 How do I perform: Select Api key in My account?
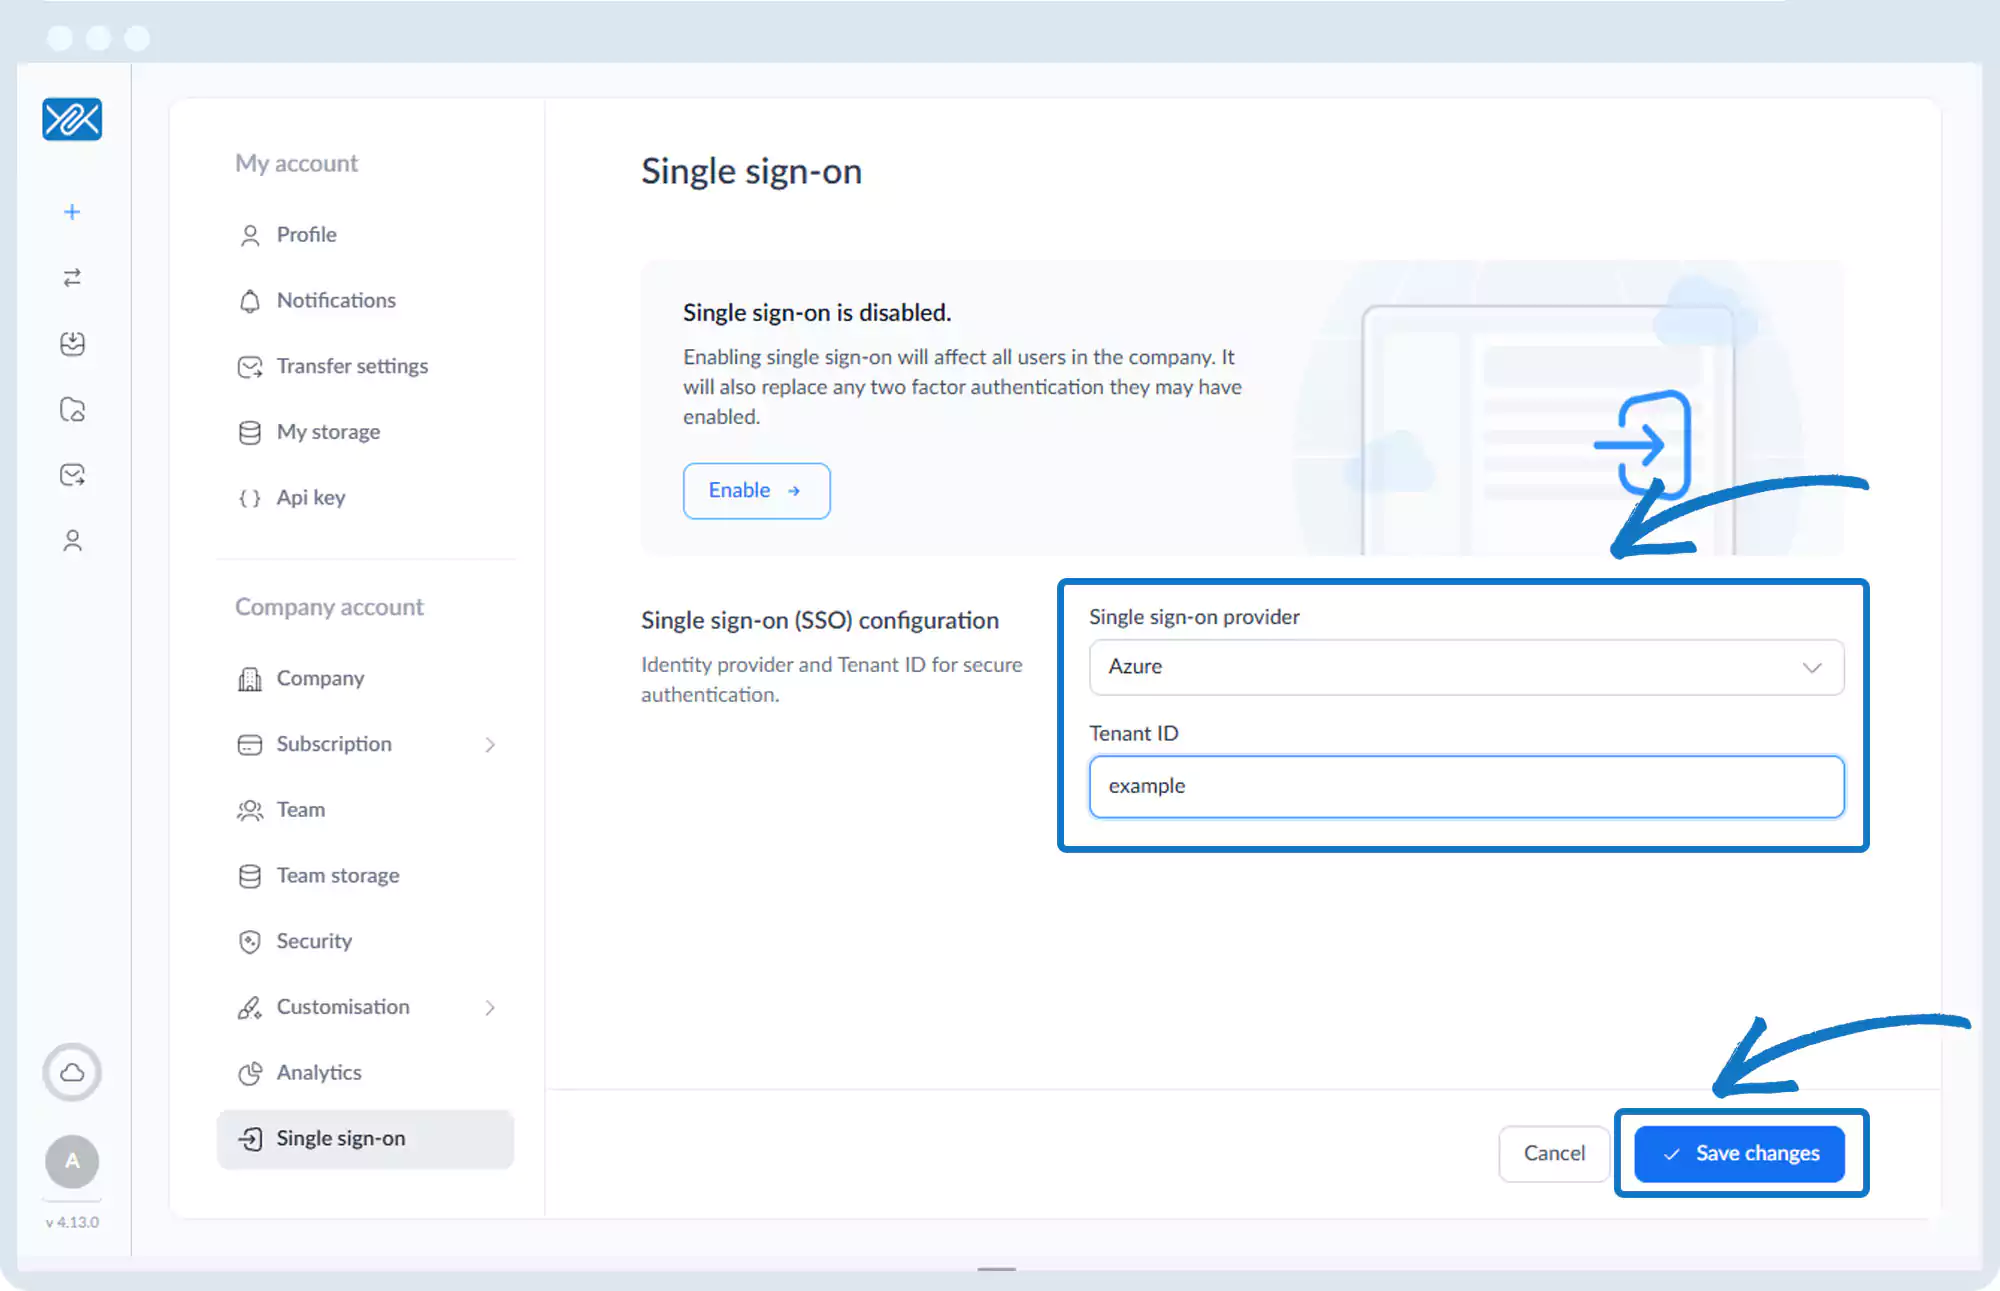pyautogui.click(x=310, y=498)
